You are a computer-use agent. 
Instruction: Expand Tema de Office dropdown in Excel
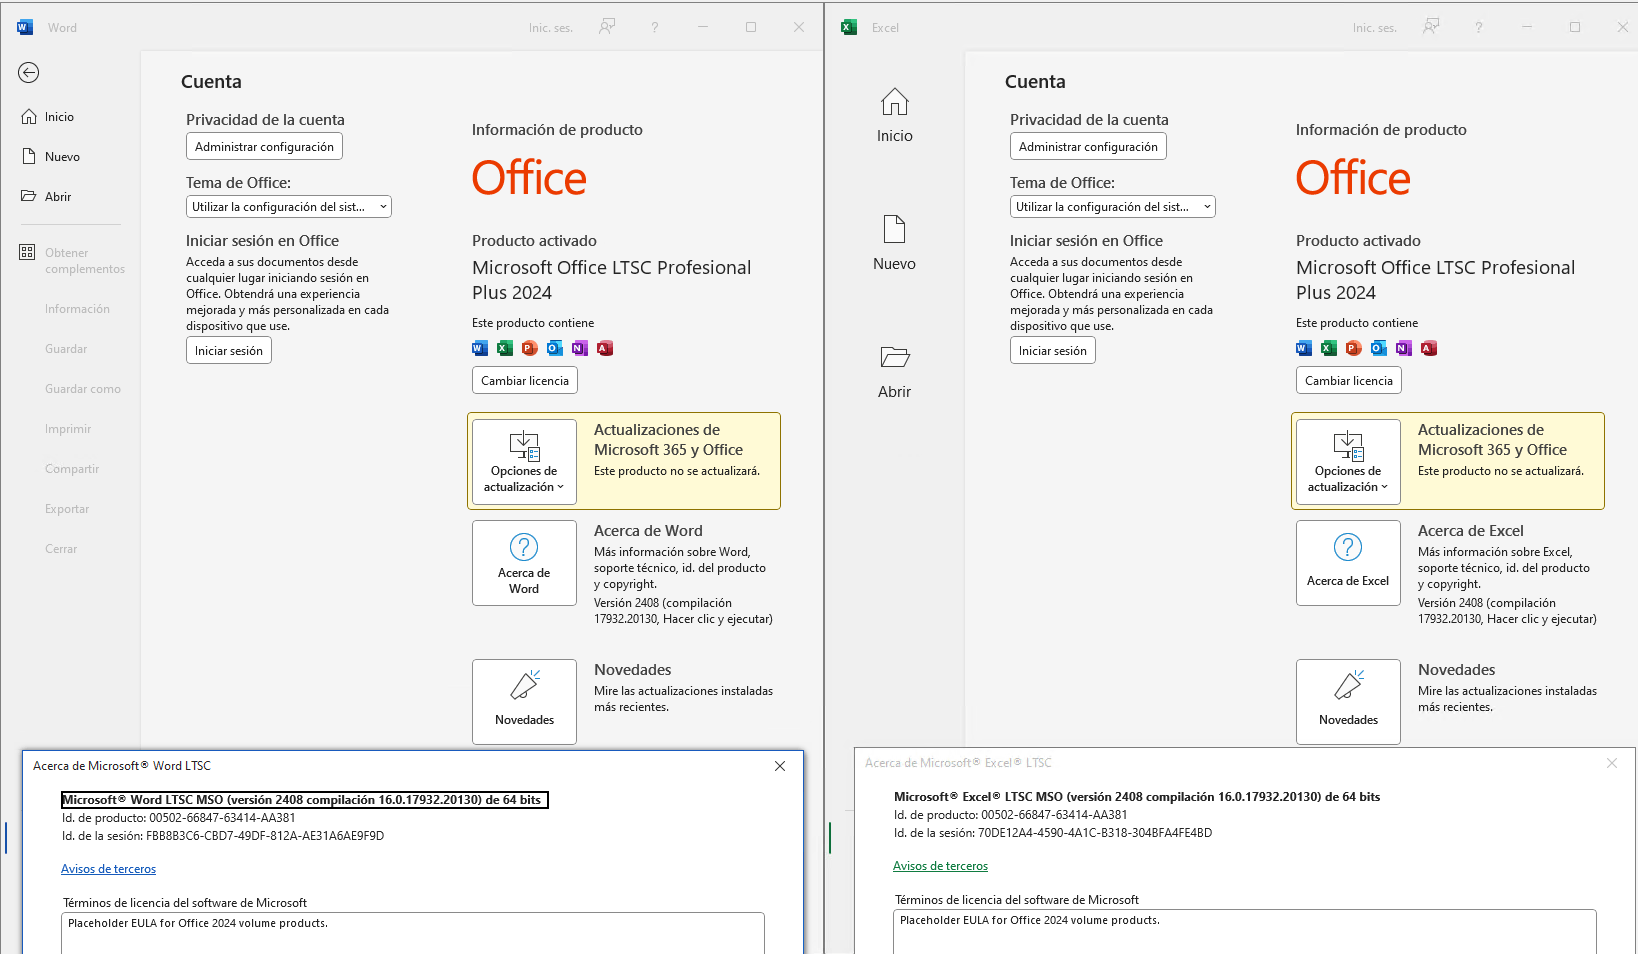[x=1113, y=207]
